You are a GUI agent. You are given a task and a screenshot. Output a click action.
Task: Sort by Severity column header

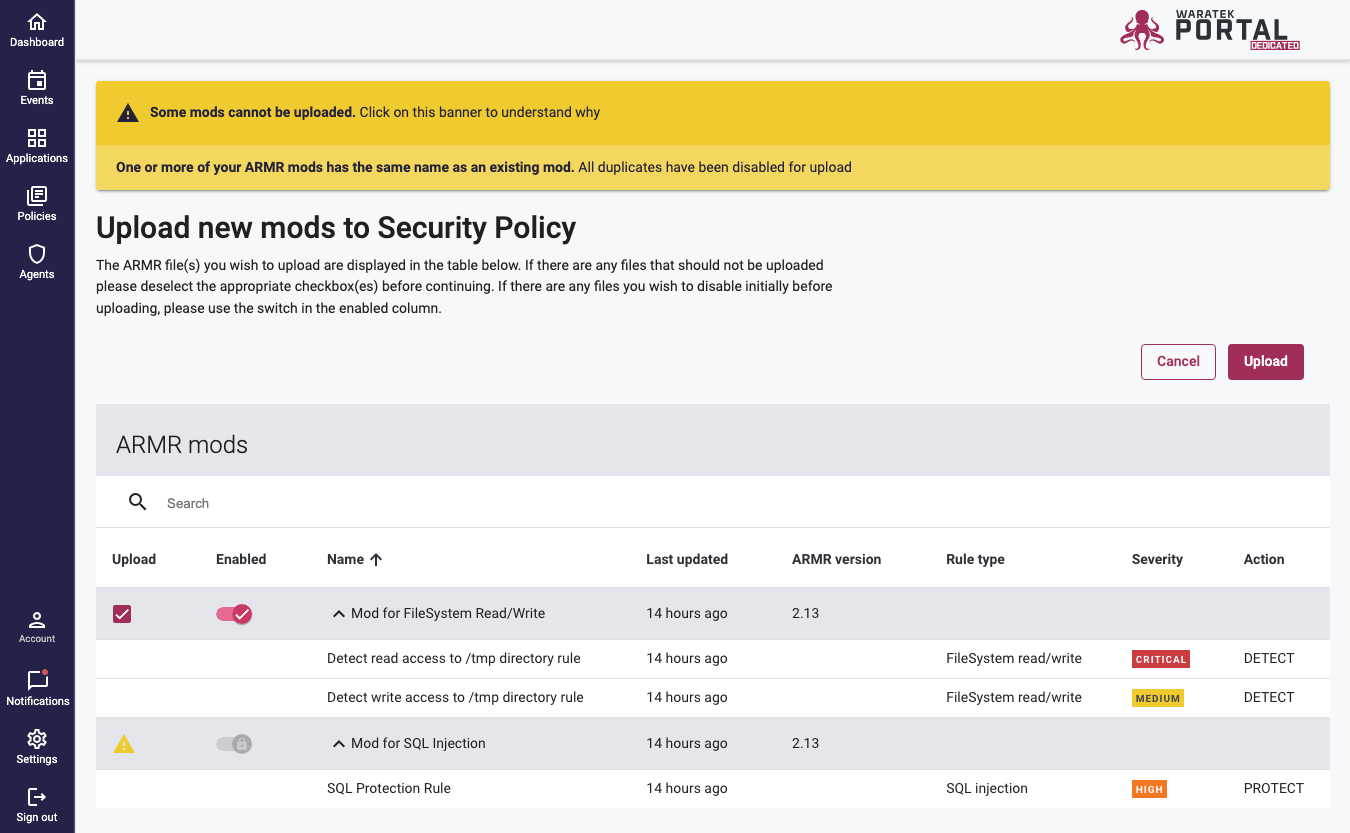coord(1157,560)
